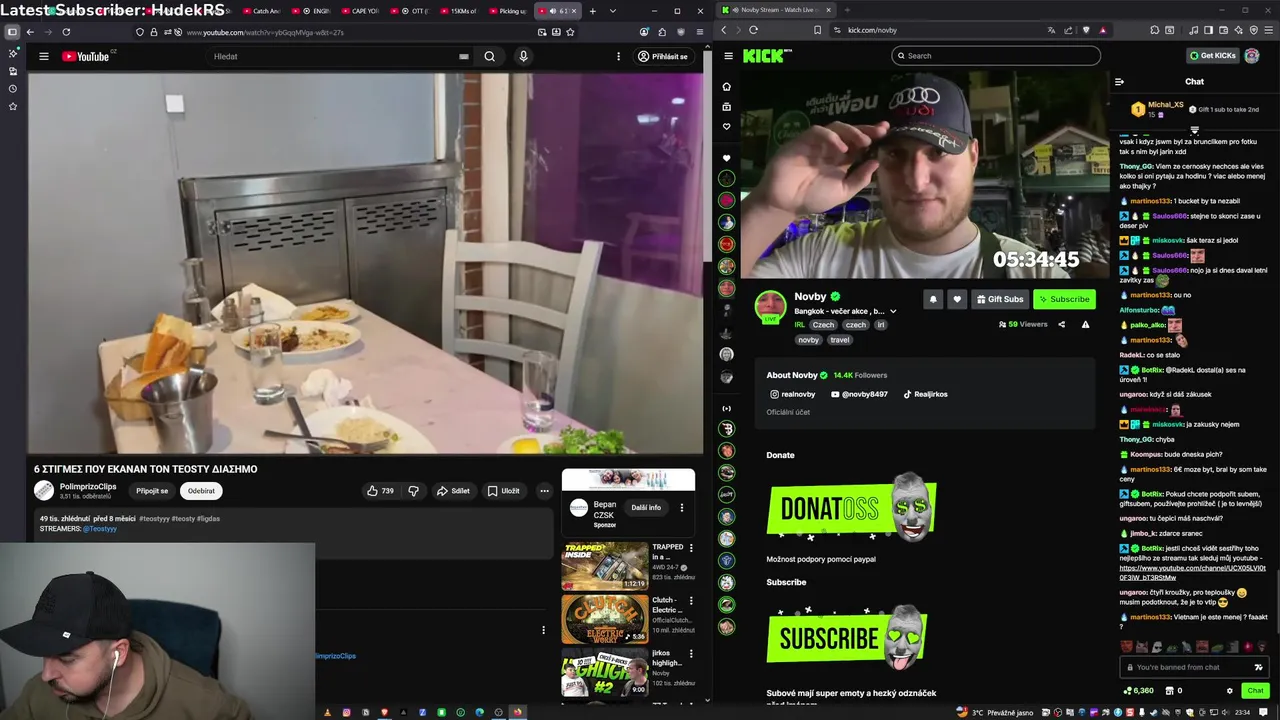The image size is (1280, 720).
Task: Subscribe to PolimprizoClips with Odebírat
Action: point(201,491)
